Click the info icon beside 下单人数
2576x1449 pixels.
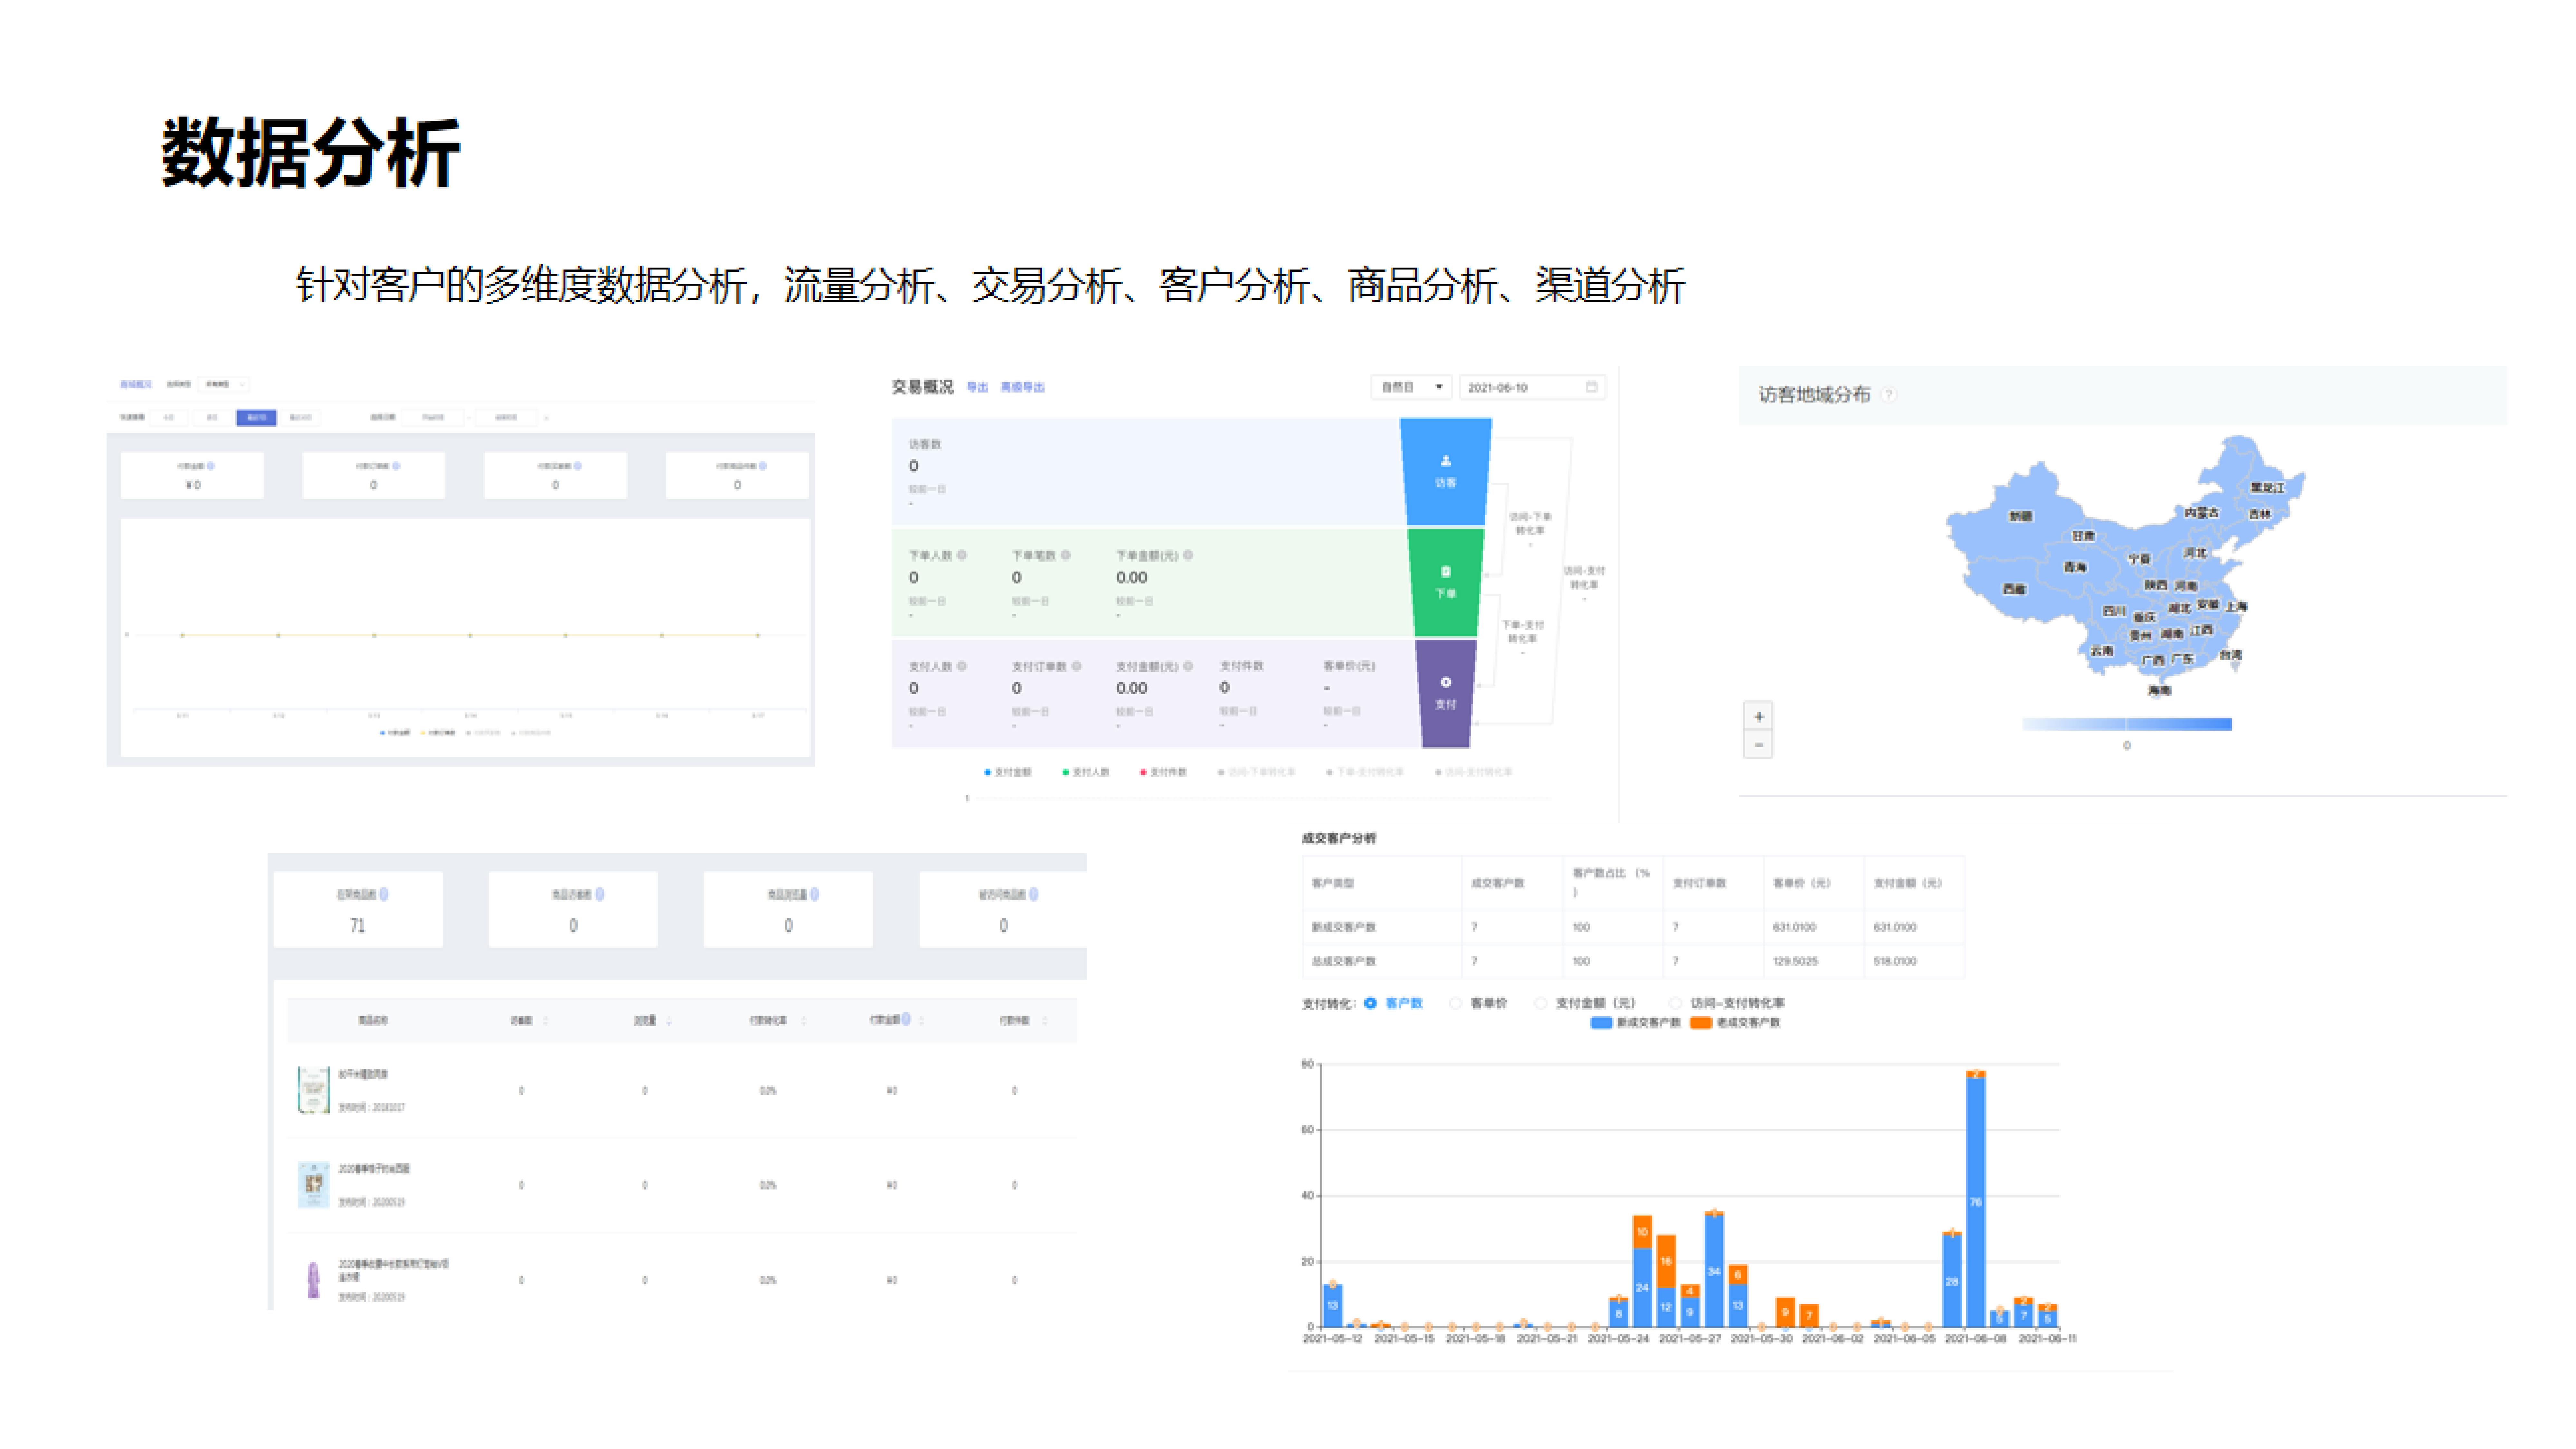(x=962, y=555)
